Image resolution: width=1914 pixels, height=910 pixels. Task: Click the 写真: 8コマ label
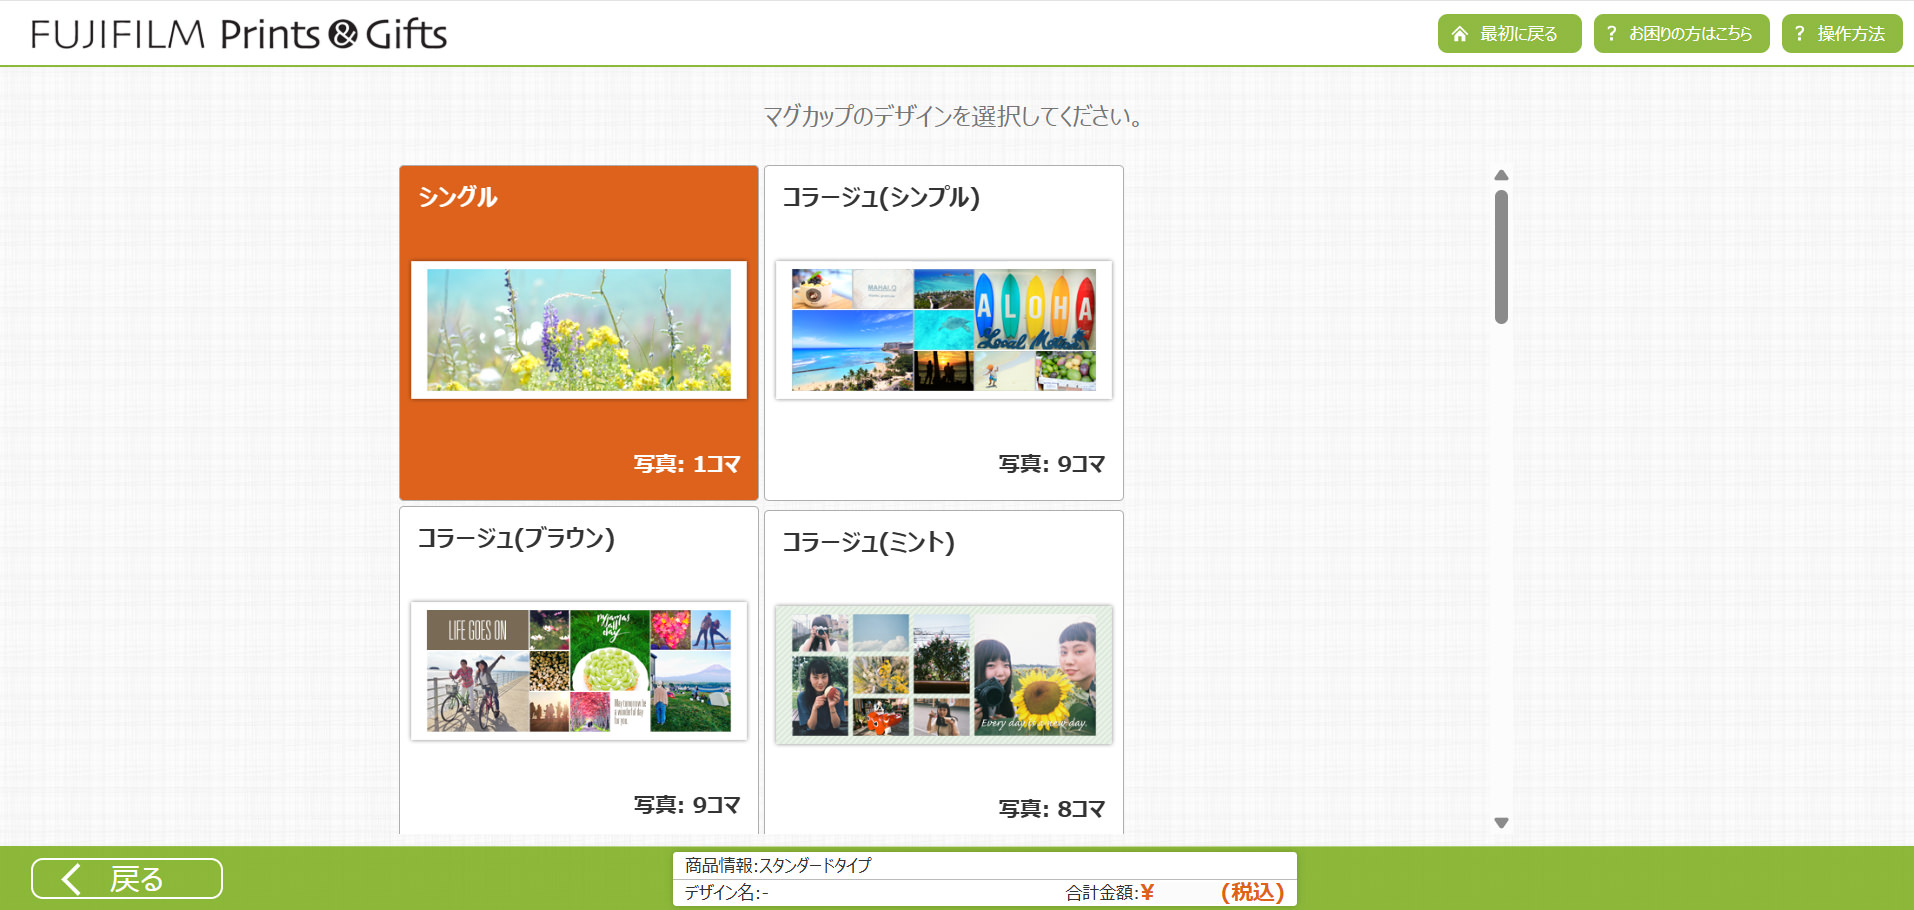click(1052, 809)
